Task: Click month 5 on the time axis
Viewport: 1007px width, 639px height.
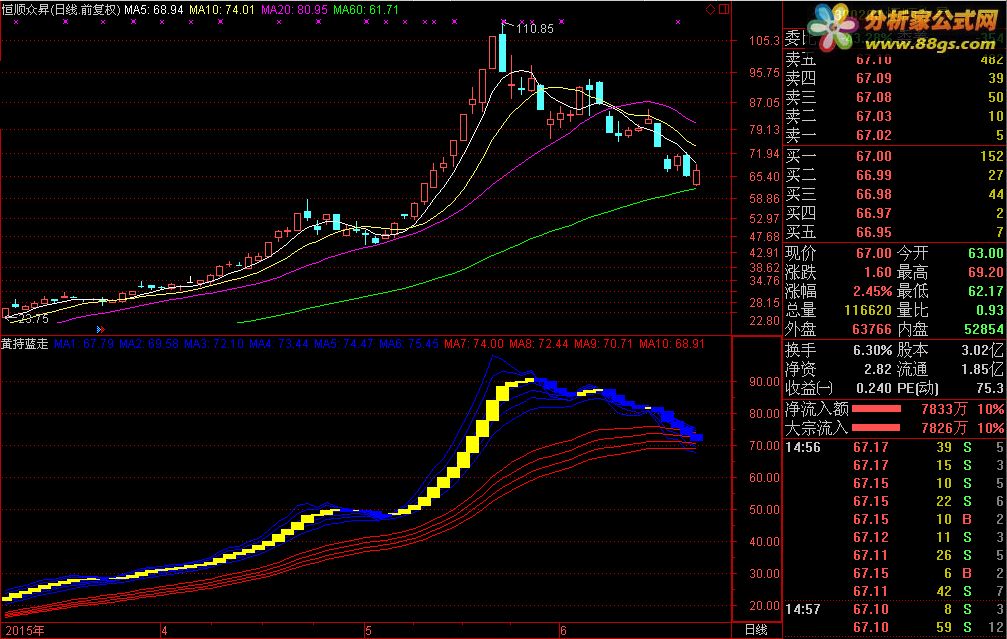Action: (368, 630)
